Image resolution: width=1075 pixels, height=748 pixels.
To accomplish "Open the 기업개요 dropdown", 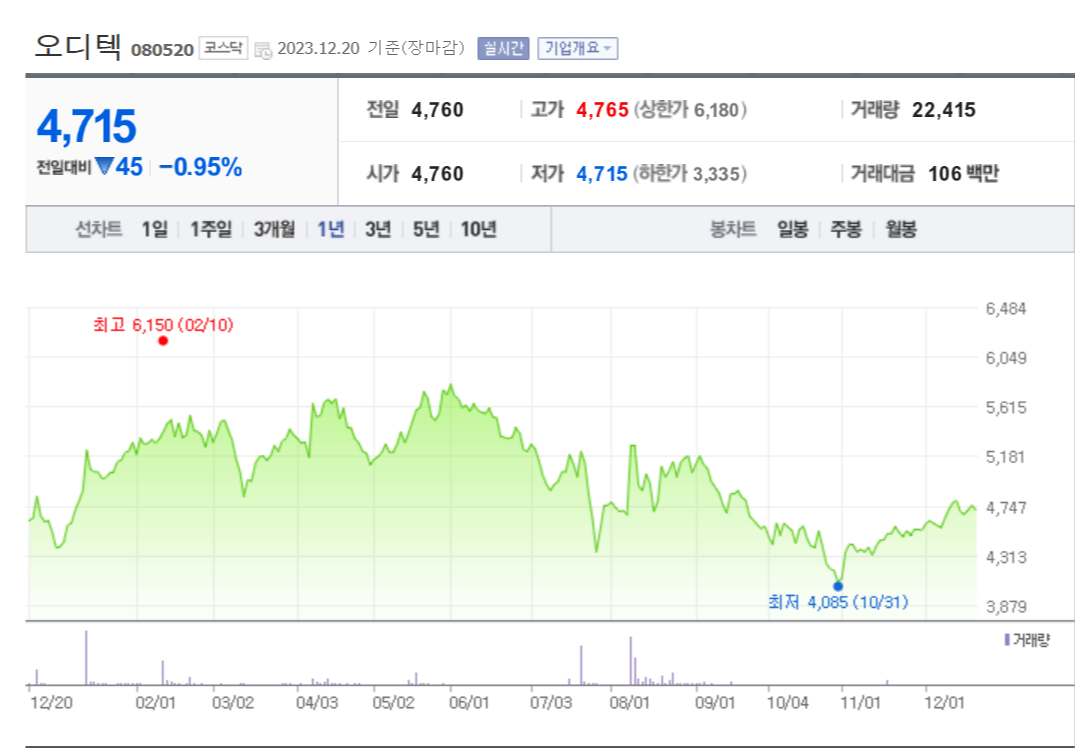I will pos(577,48).
